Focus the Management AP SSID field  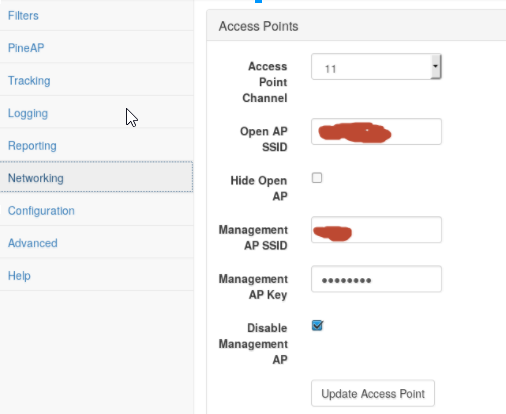(376, 230)
